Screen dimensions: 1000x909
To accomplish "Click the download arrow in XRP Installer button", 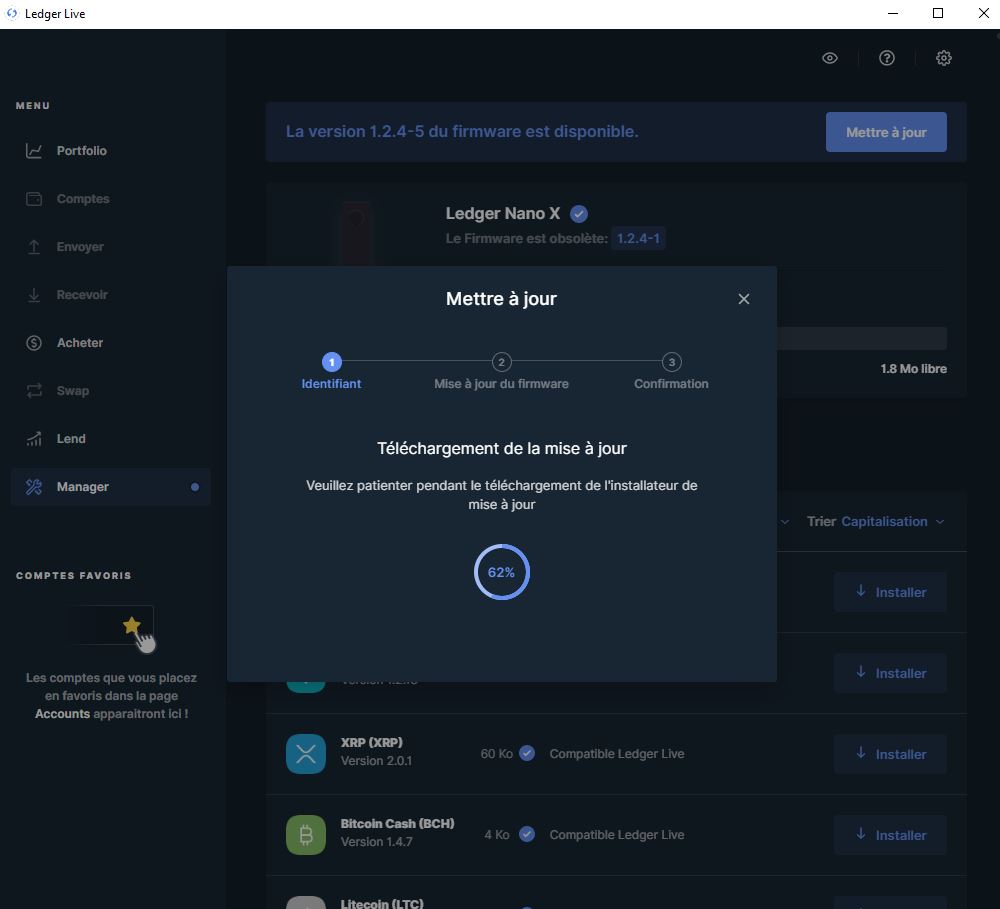I will point(861,753).
